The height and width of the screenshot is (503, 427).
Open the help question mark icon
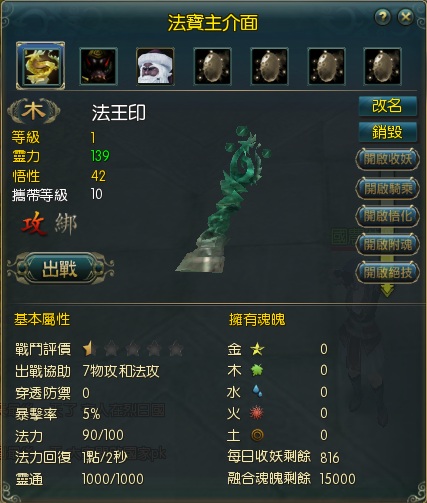pyautogui.click(x=383, y=16)
